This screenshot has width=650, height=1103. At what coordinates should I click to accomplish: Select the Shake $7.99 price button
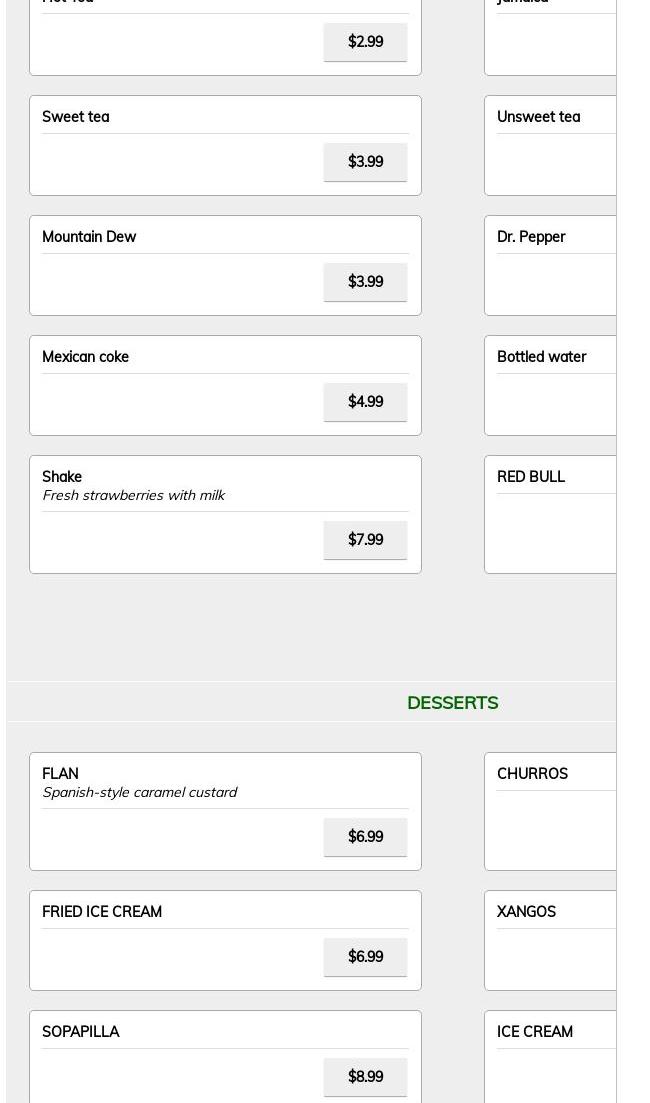tap(365, 540)
